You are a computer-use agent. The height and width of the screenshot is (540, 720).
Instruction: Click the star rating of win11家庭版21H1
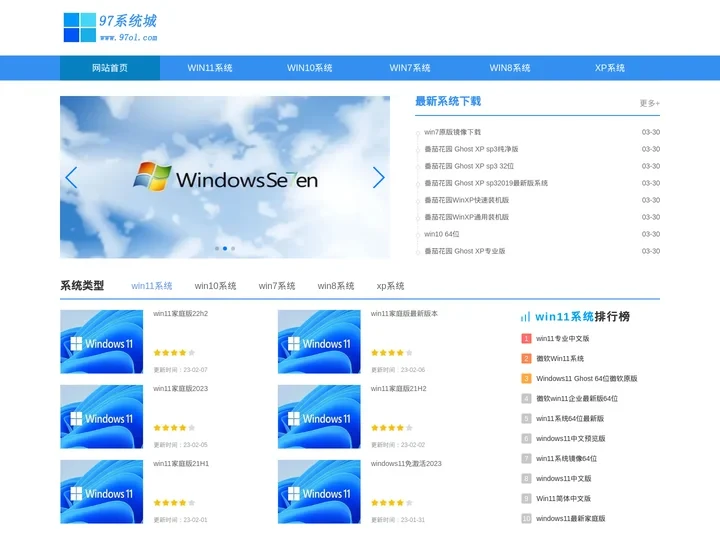[x=174, y=503]
